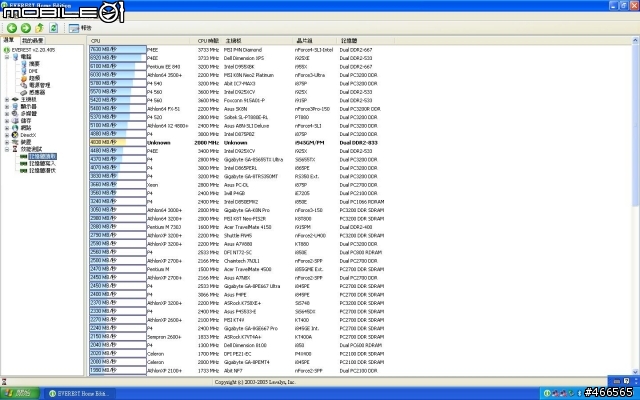Click the display monitor icon in the tree
This screenshot has height=400, width=640.
(16, 107)
